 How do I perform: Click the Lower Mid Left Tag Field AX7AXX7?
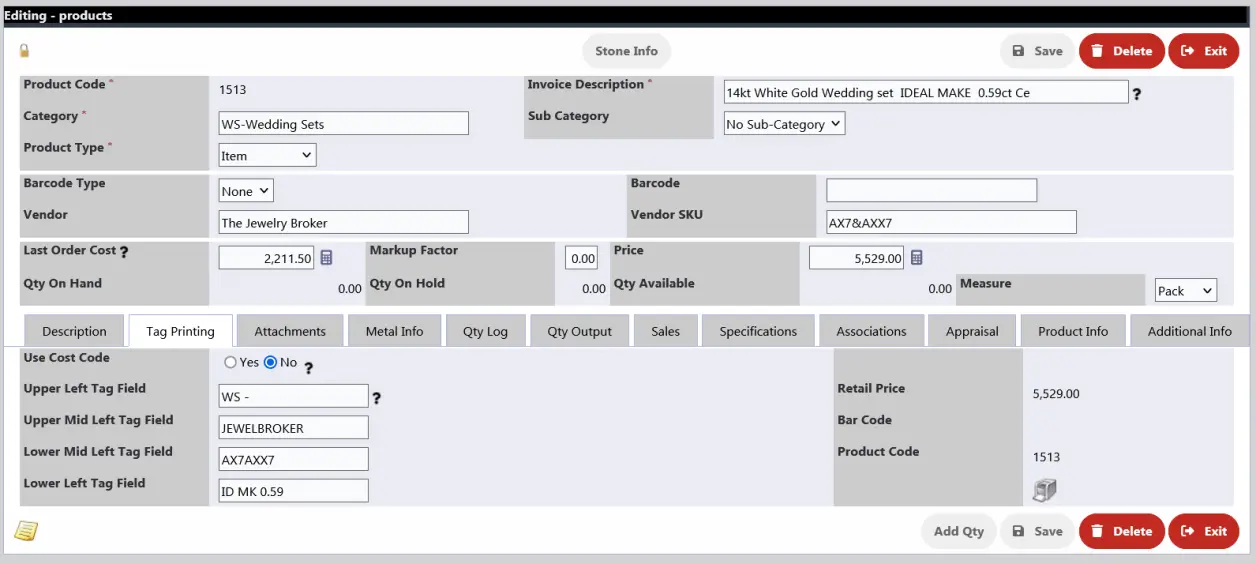tap(294, 459)
